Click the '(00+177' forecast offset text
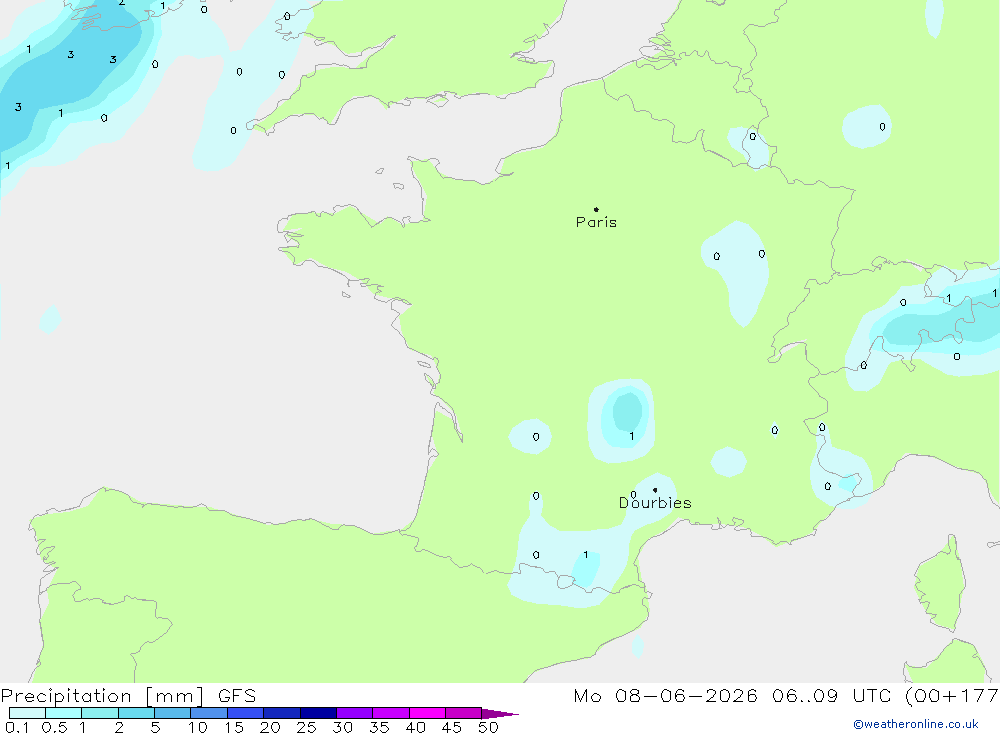The image size is (1000, 733). pos(952,696)
